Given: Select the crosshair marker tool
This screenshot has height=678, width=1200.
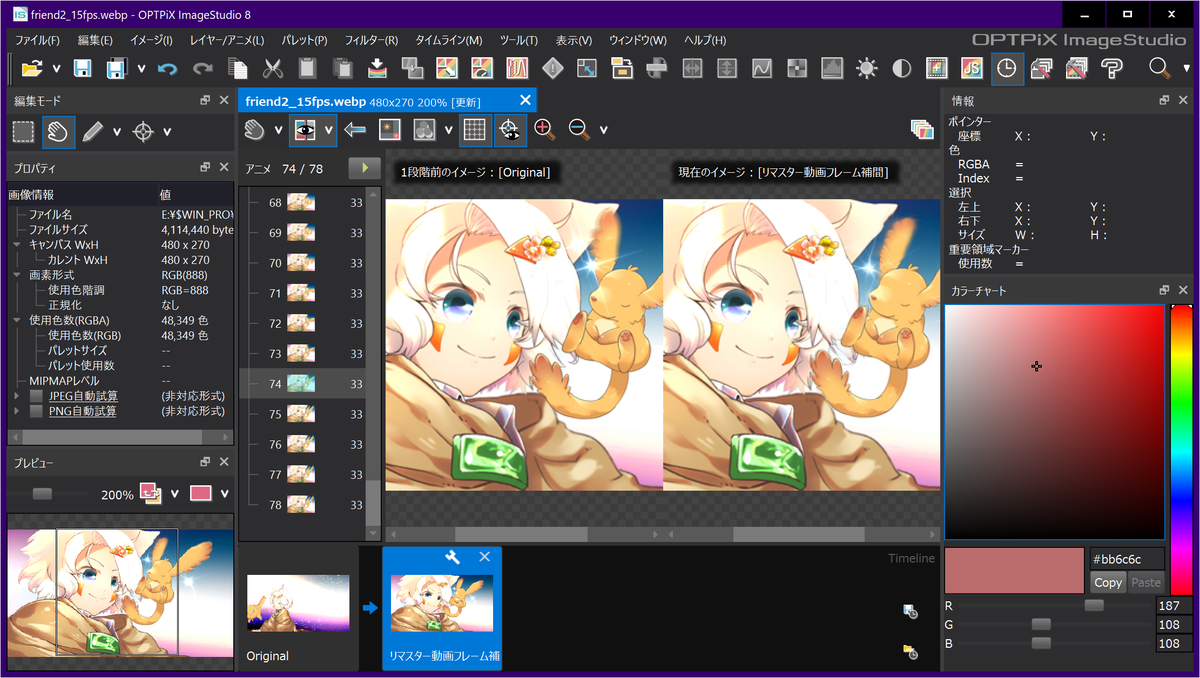Looking at the screenshot, I should click(144, 131).
